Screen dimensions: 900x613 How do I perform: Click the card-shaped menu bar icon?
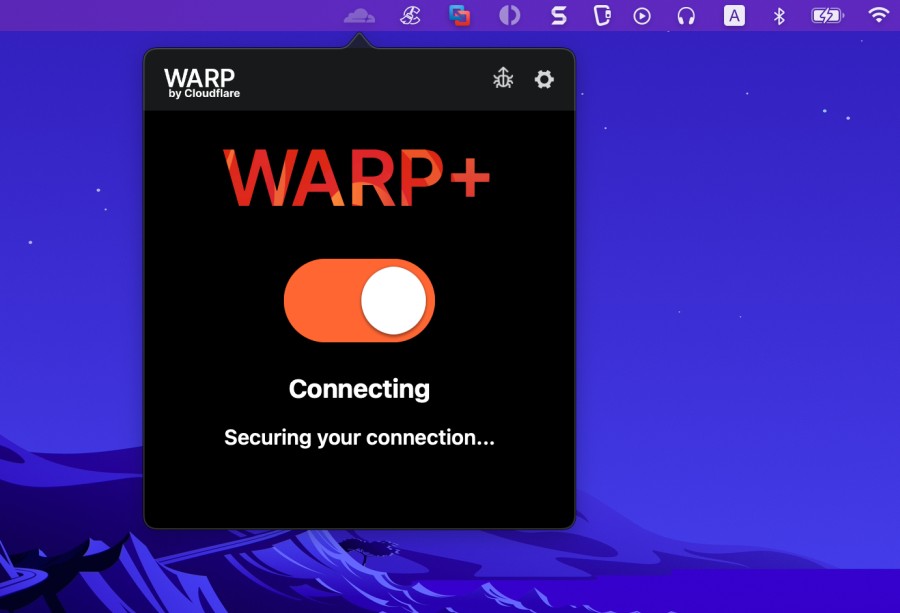tap(602, 15)
